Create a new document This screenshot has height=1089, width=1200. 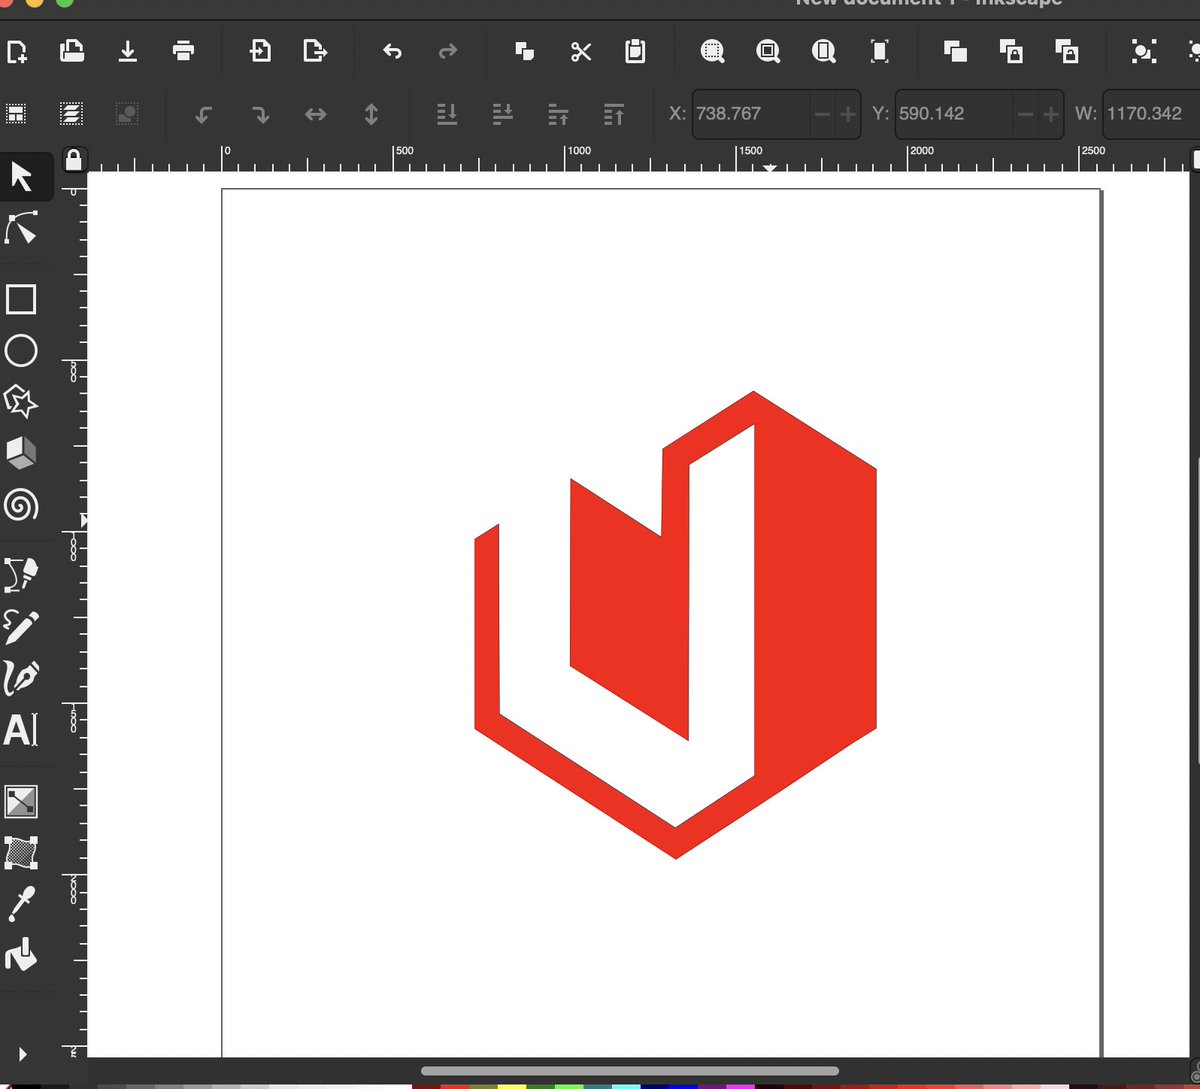(x=16, y=51)
